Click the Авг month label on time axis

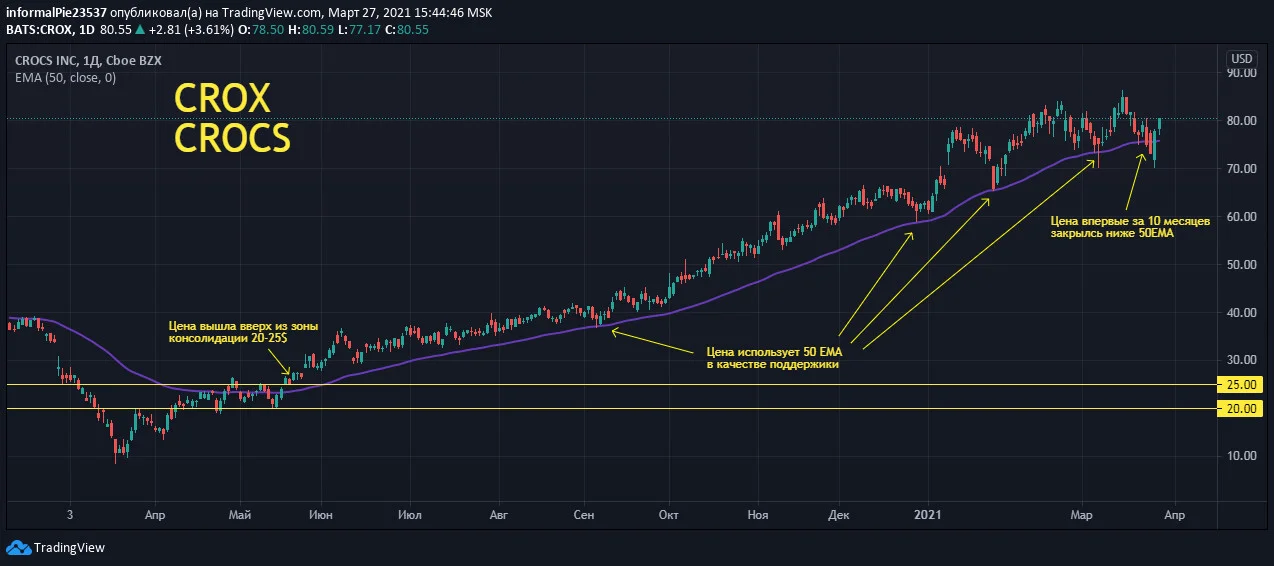499,515
